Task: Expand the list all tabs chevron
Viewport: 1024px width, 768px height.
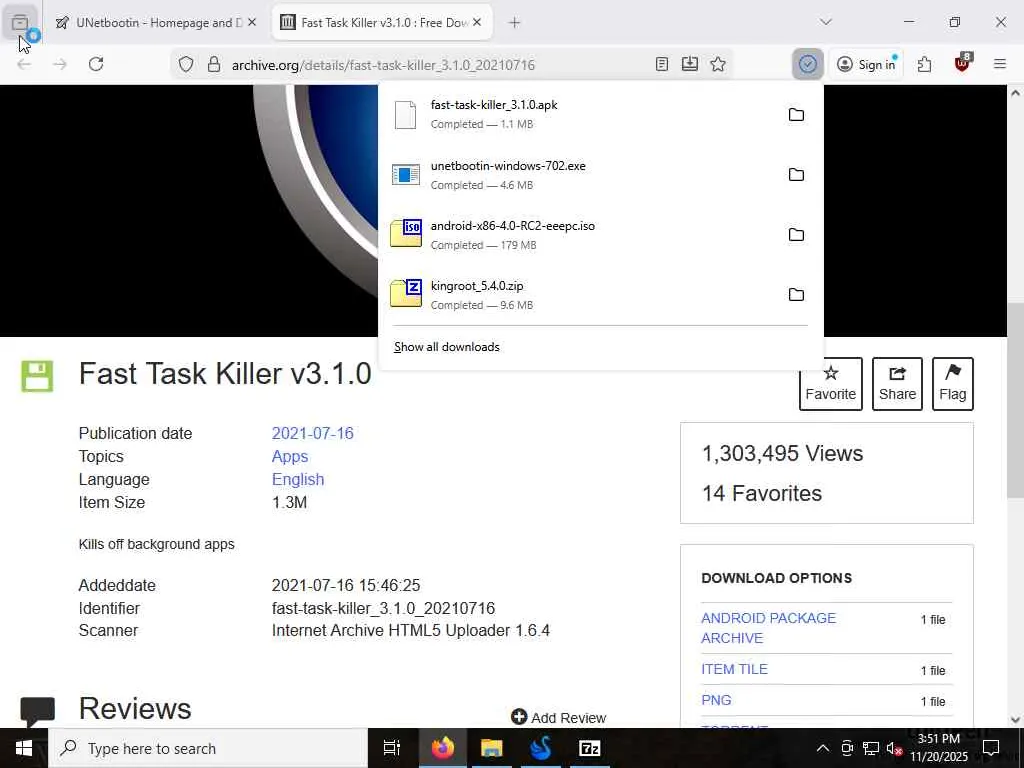Action: 825,22
